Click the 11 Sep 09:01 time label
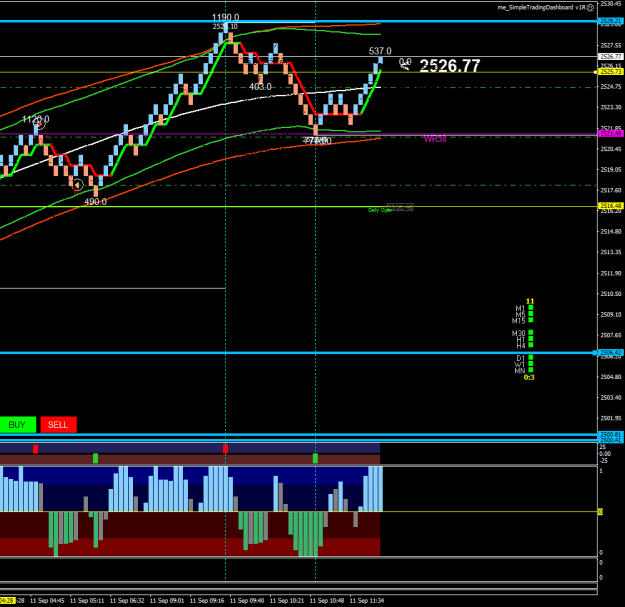Screen dimensions: 625x607 167,601
